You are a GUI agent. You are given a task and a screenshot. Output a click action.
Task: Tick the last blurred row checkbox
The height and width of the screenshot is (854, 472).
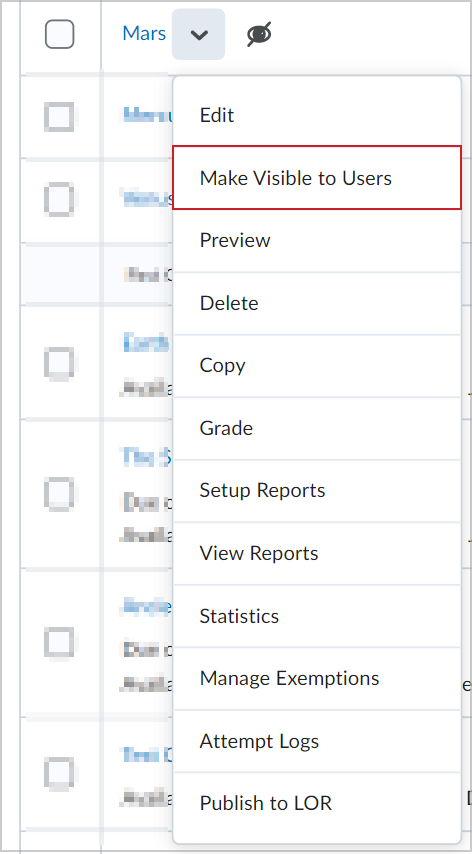click(59, 773)
